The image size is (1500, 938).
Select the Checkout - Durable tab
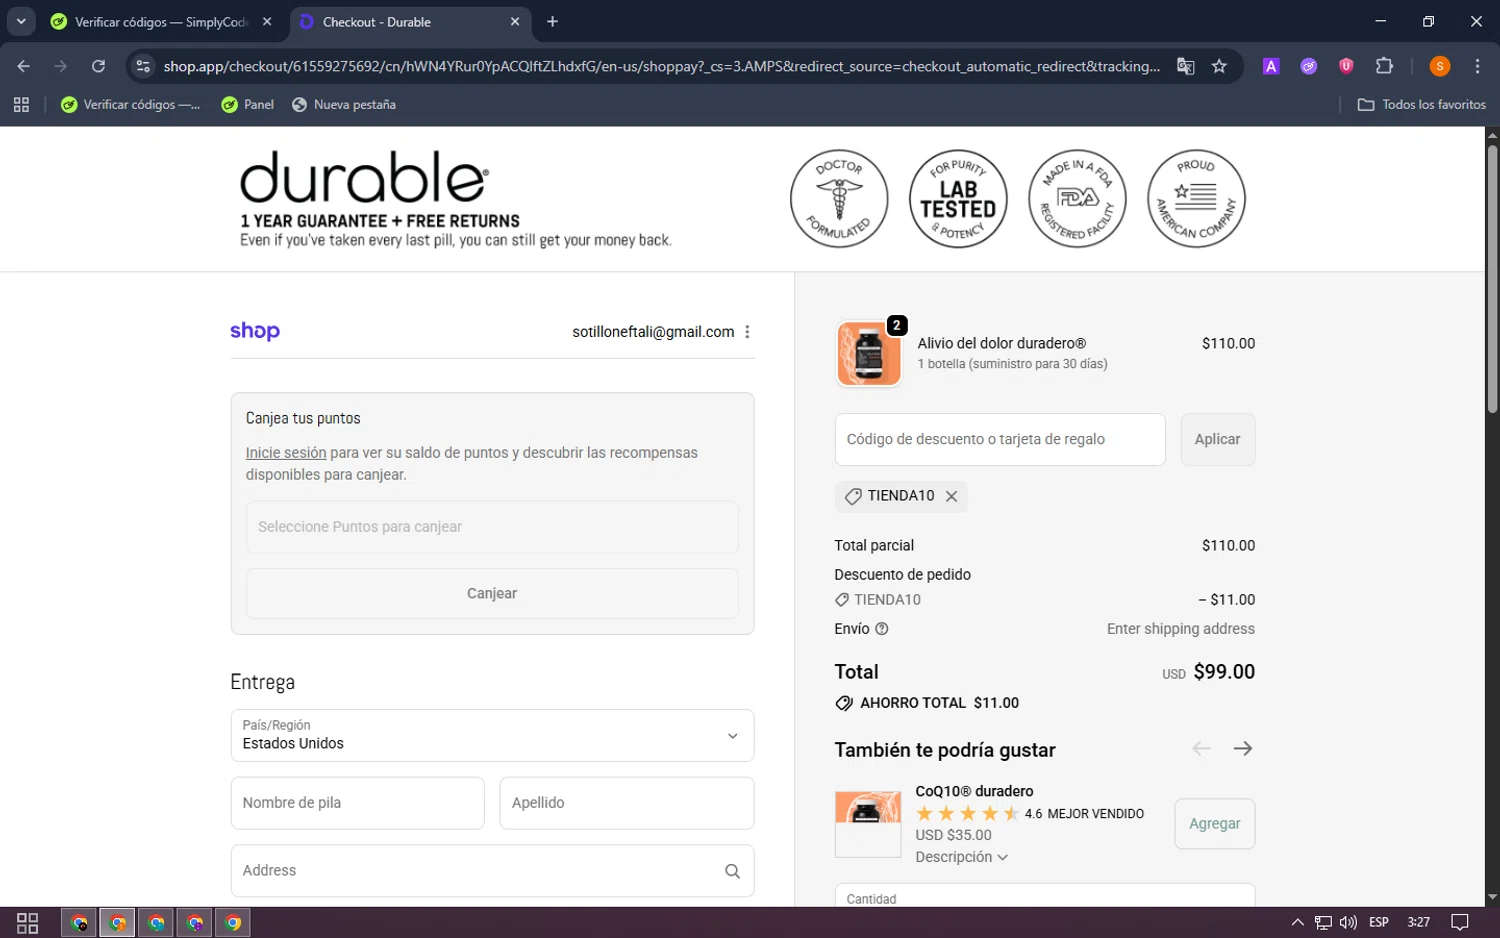(x=408, y=22)
